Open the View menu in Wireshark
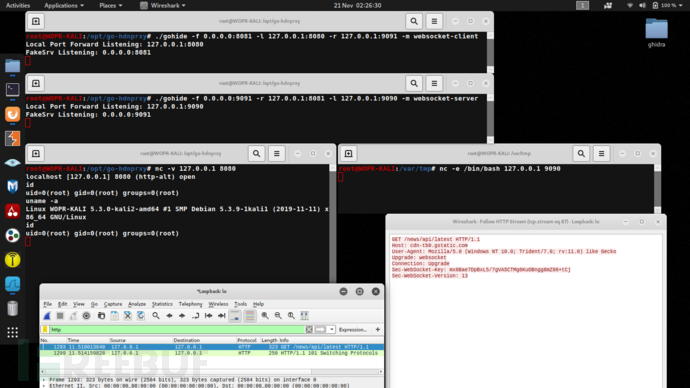Viewport: 690px width, 388px height. (78, 304)
